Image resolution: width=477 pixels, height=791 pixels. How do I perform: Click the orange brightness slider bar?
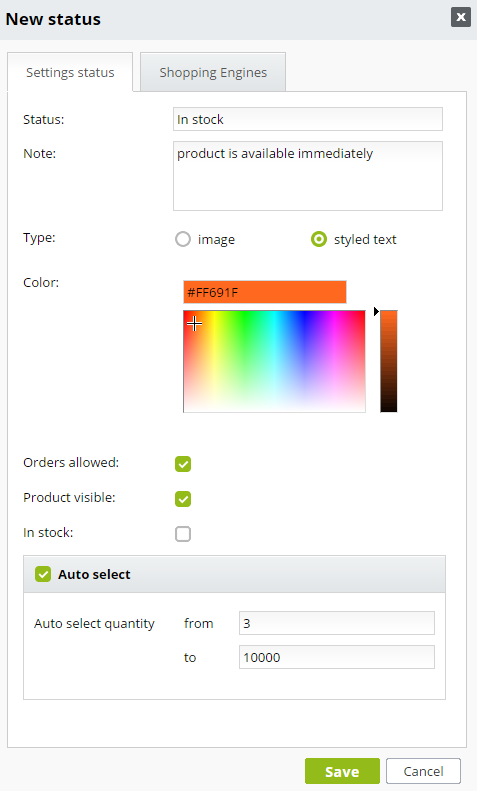coord(389,361)
